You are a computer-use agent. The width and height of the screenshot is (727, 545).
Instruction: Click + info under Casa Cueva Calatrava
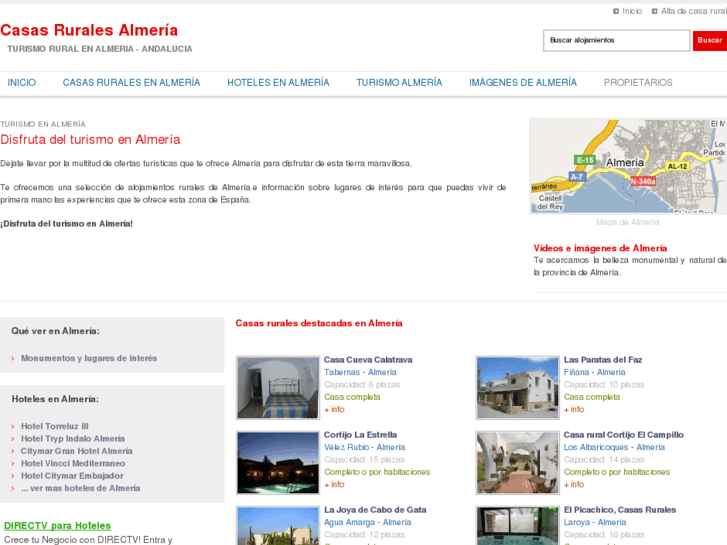pyautogui.click(x=334, y=410)
